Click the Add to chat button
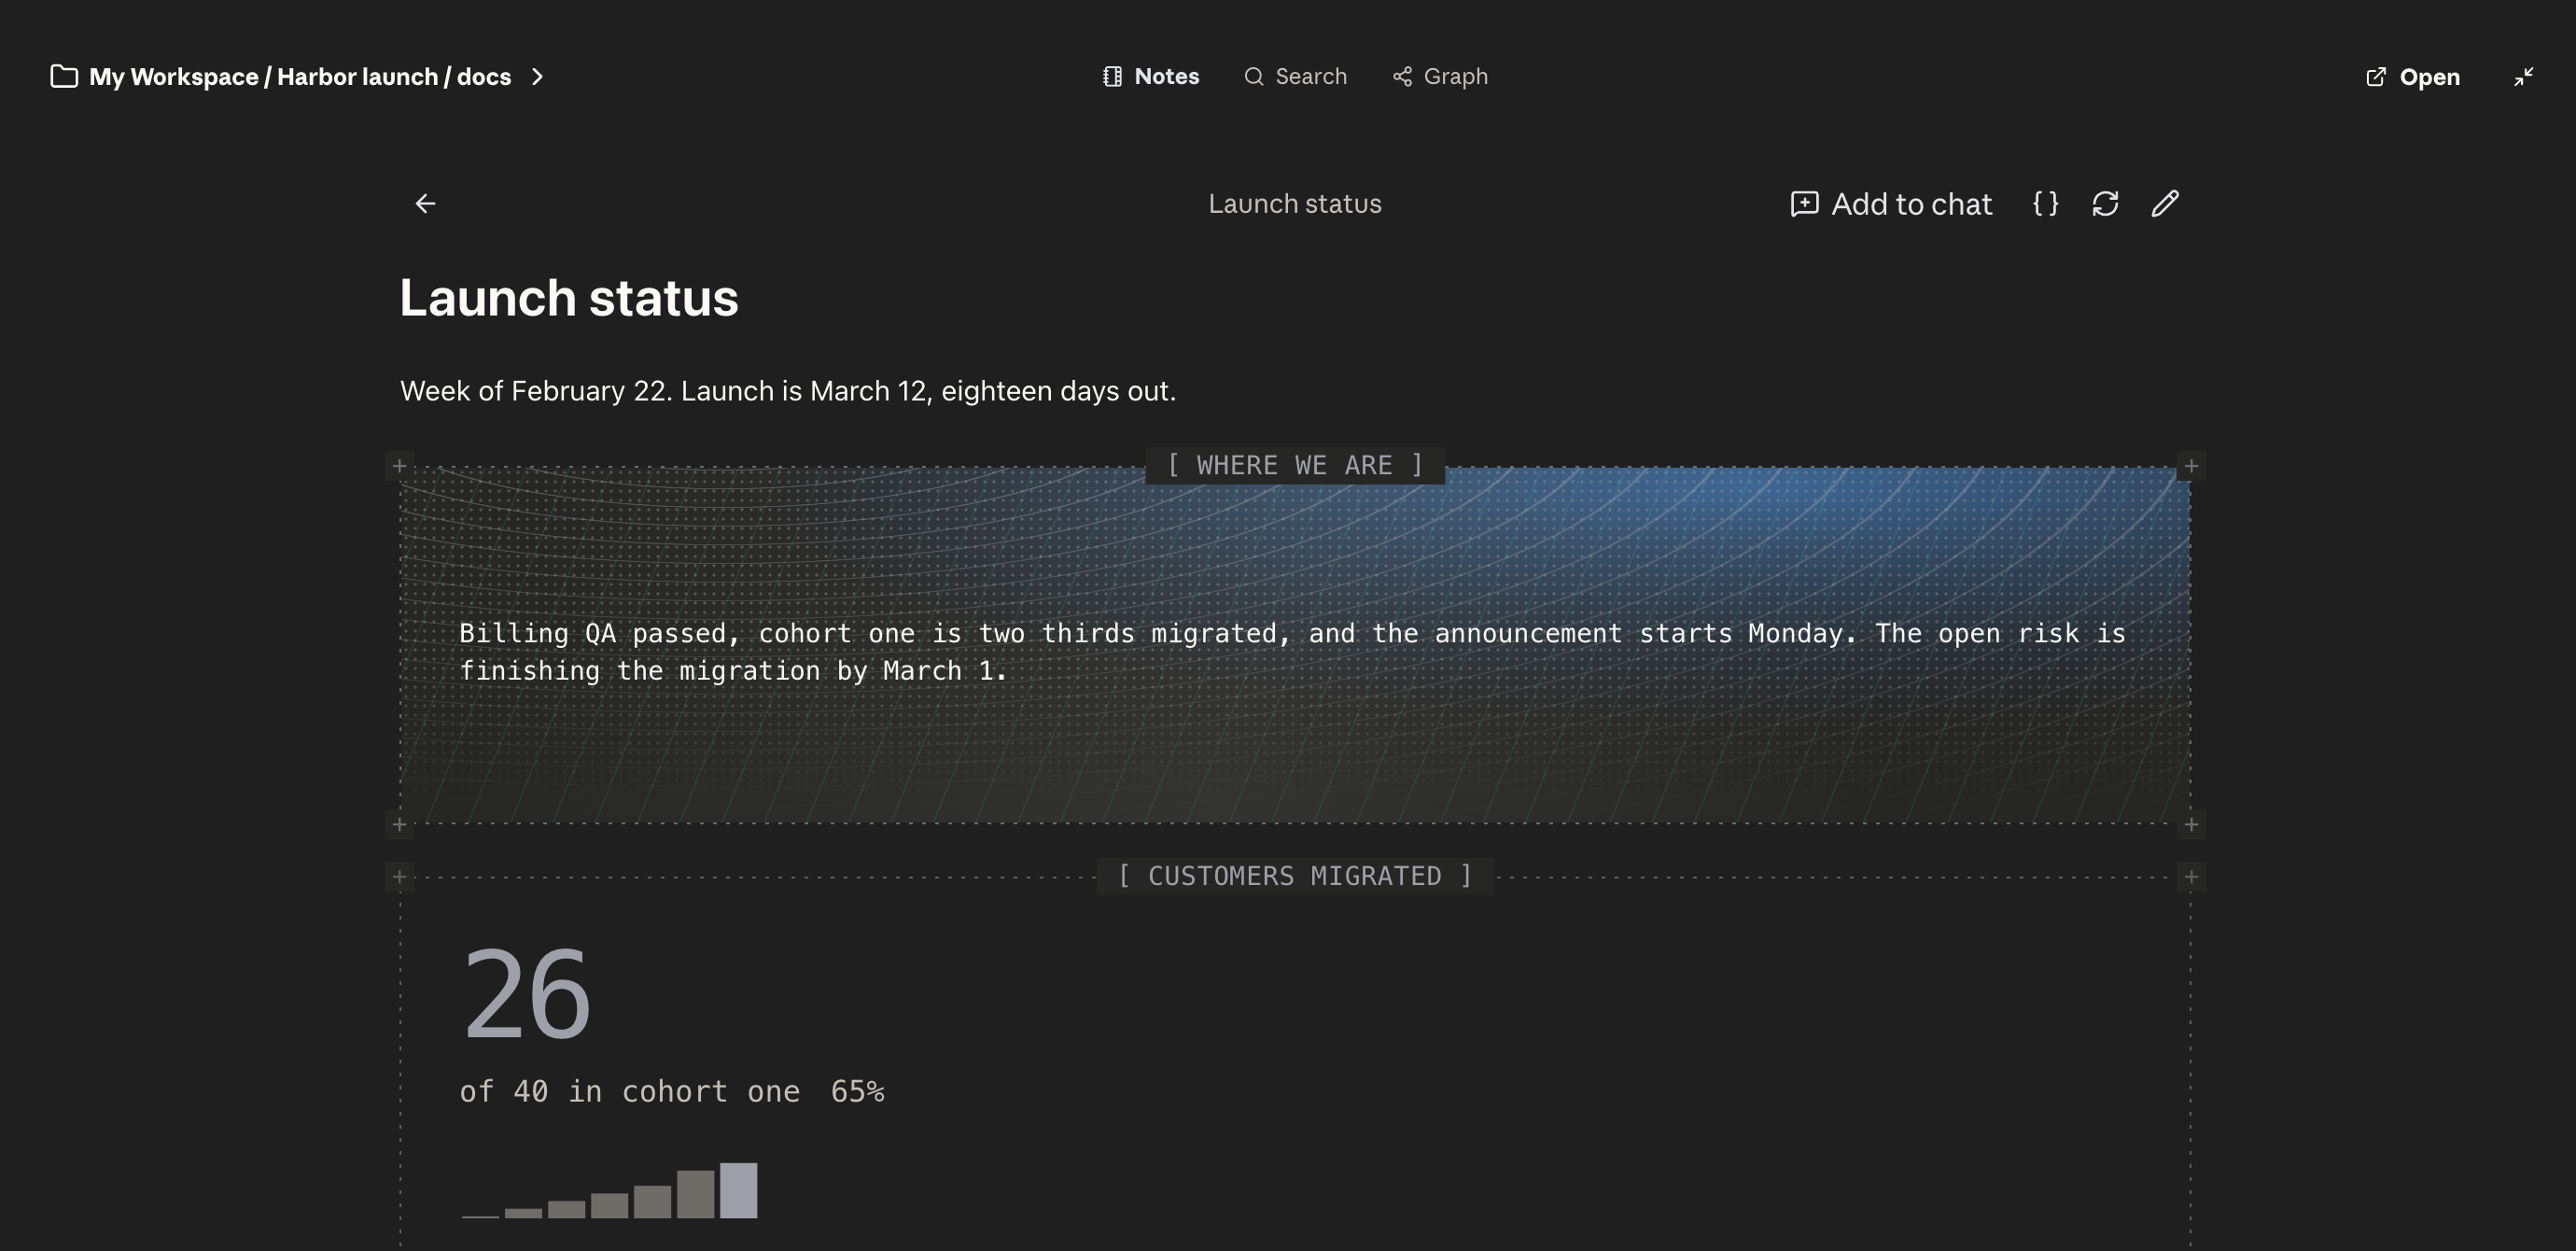Viewport: 2576px width, 1251px height. point(1891,204)
